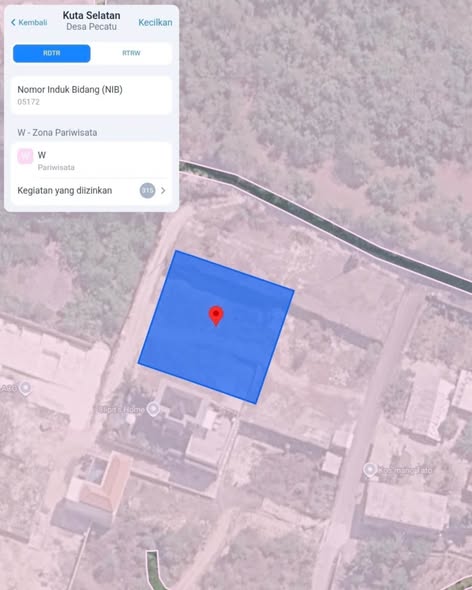Click the 315 count badge
The image size is (472, 590).
pyautogui.click(x=147, y=191)
